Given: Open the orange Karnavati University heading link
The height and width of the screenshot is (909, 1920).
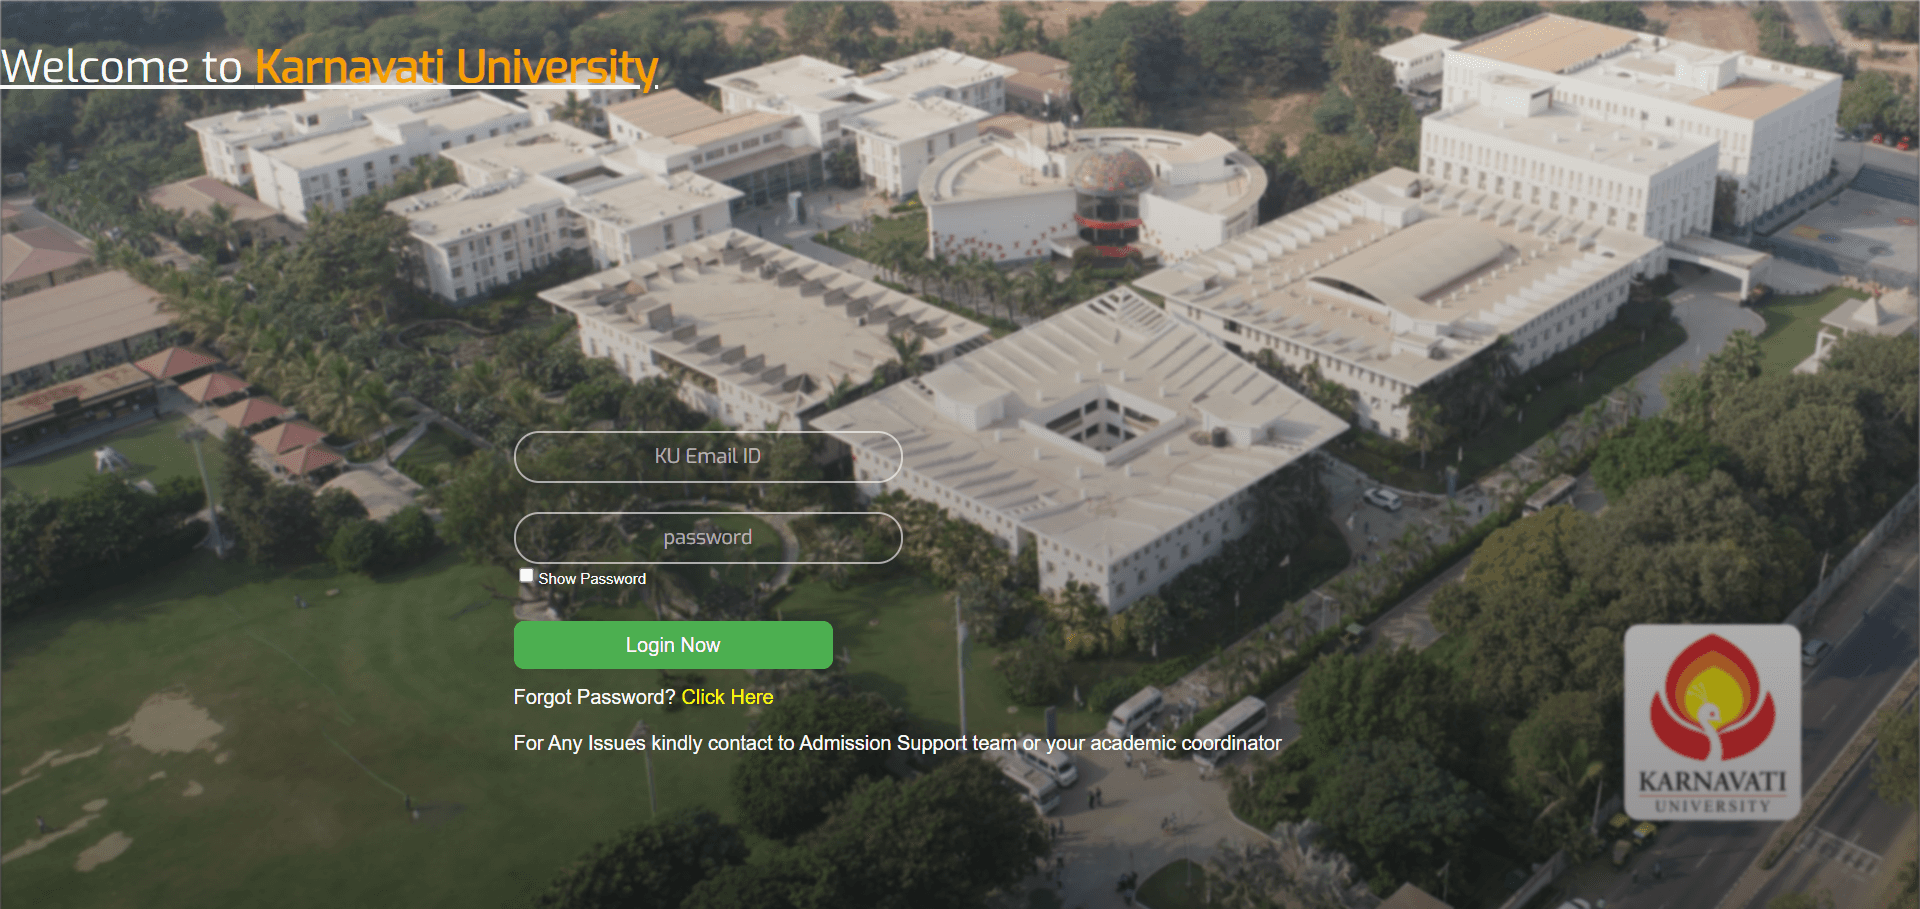Looking at the screenshot, I should [x=456, y=67].
